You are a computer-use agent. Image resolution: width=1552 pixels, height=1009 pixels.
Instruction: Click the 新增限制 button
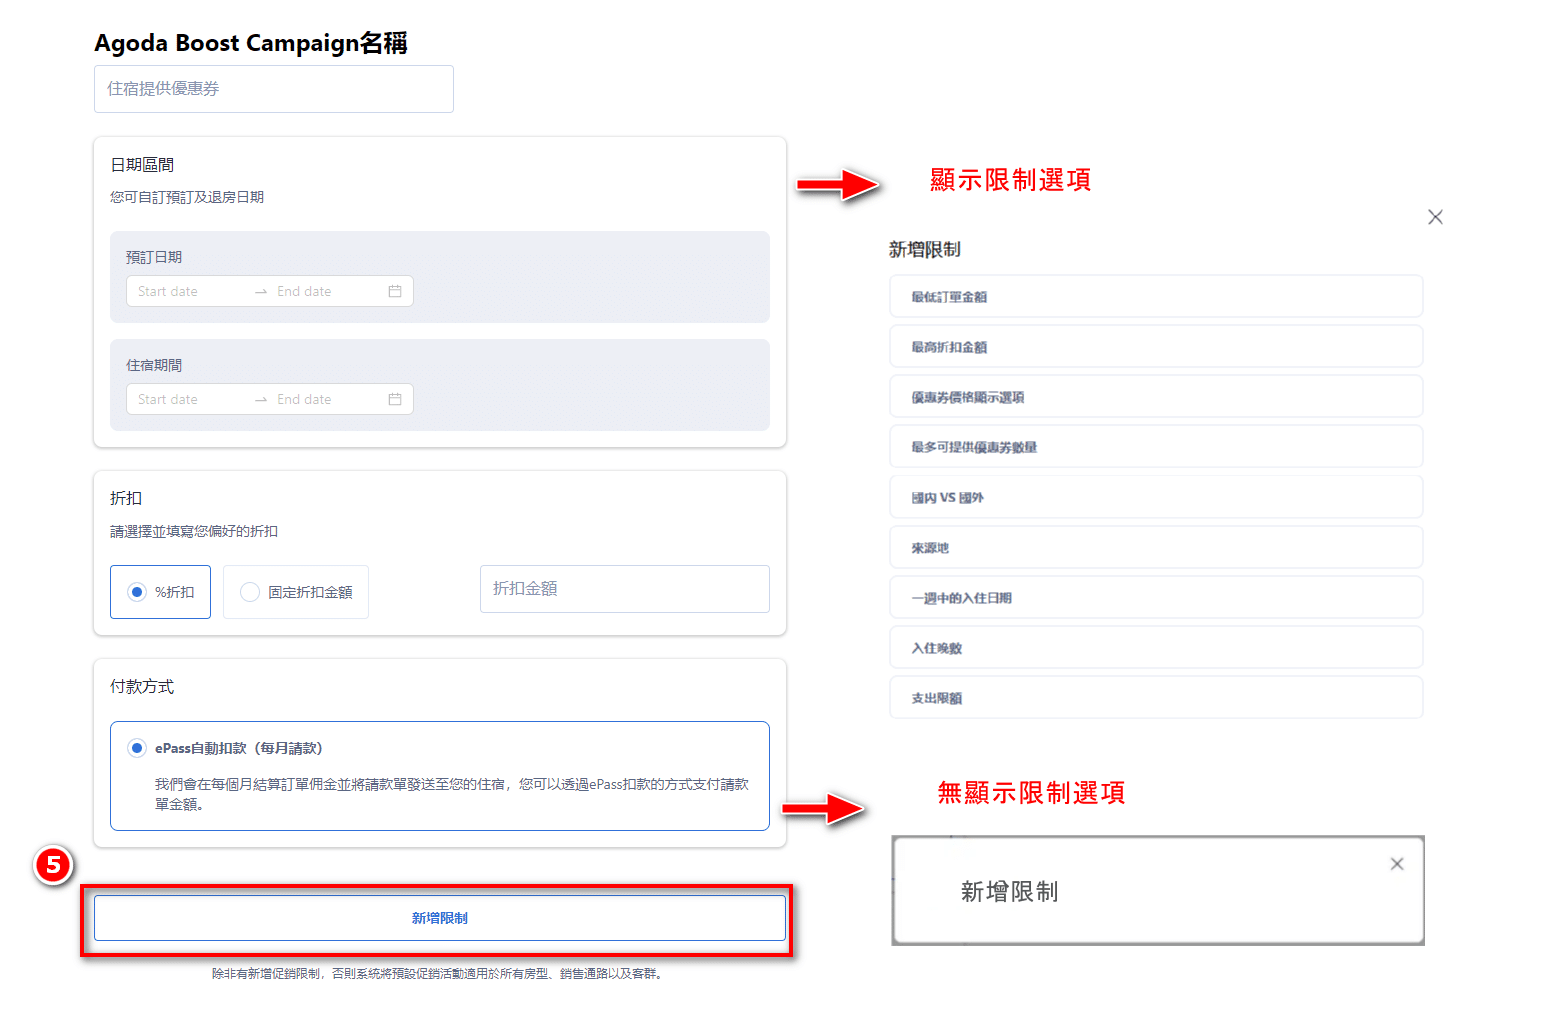tap(440, 918)
